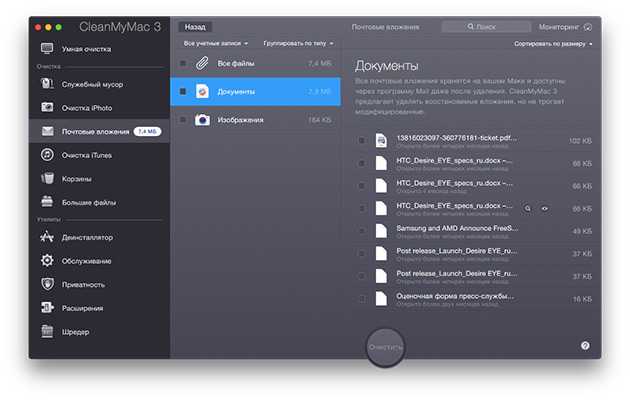Select Оценочная форма пресс-службы file name
The width and height of the screenshot is (630, 400).
pos(455,296)
